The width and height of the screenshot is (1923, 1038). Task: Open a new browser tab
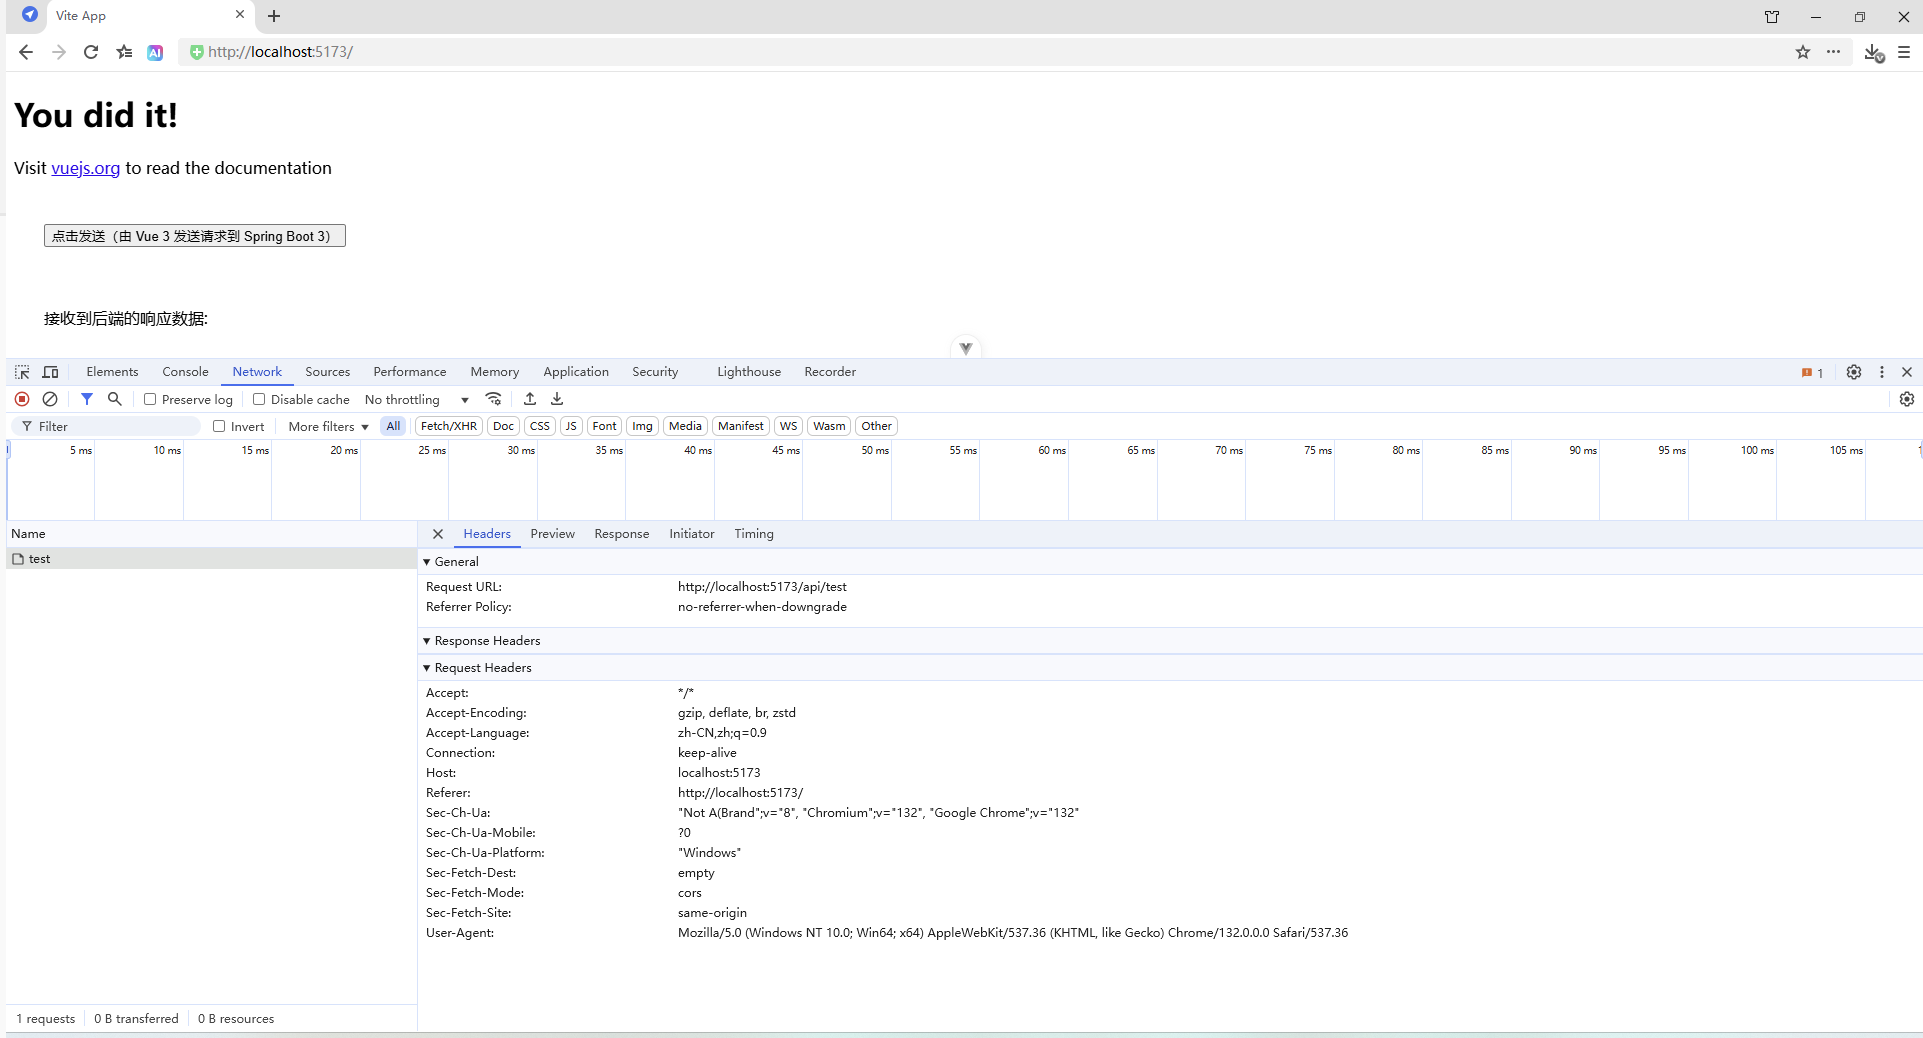coord(274,16)
